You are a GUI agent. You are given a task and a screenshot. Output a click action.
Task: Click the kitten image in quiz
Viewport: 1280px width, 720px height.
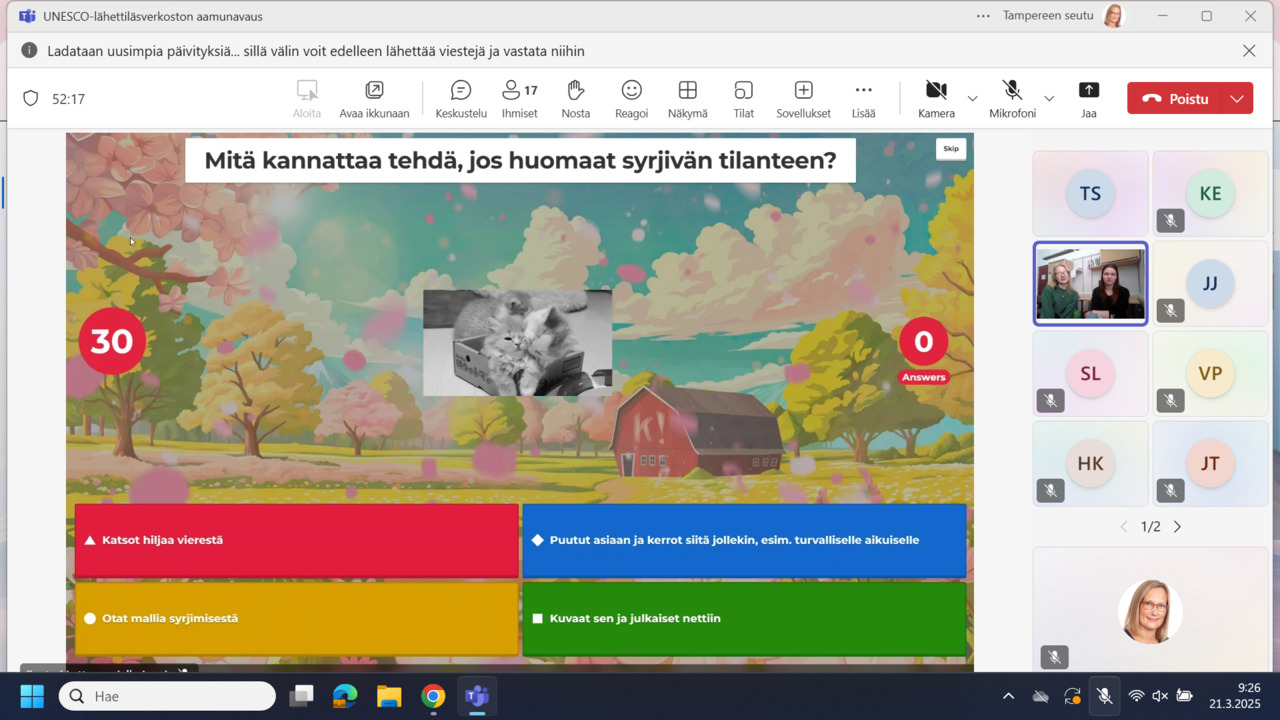click(517, 343)
